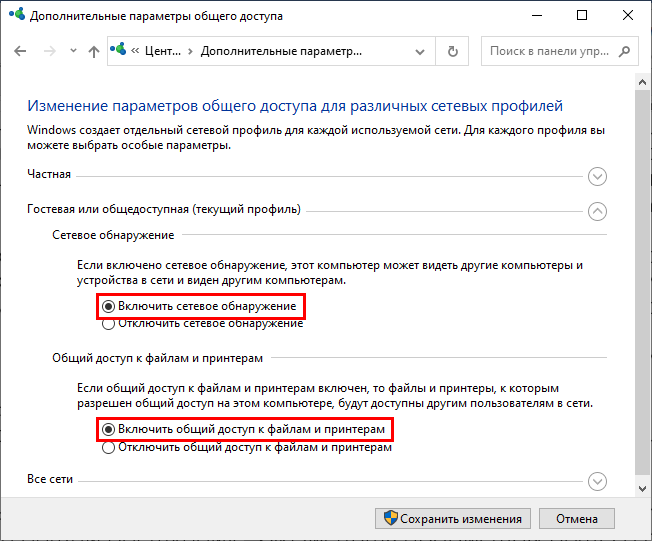Go back with the back arrow

coord(20,51)
